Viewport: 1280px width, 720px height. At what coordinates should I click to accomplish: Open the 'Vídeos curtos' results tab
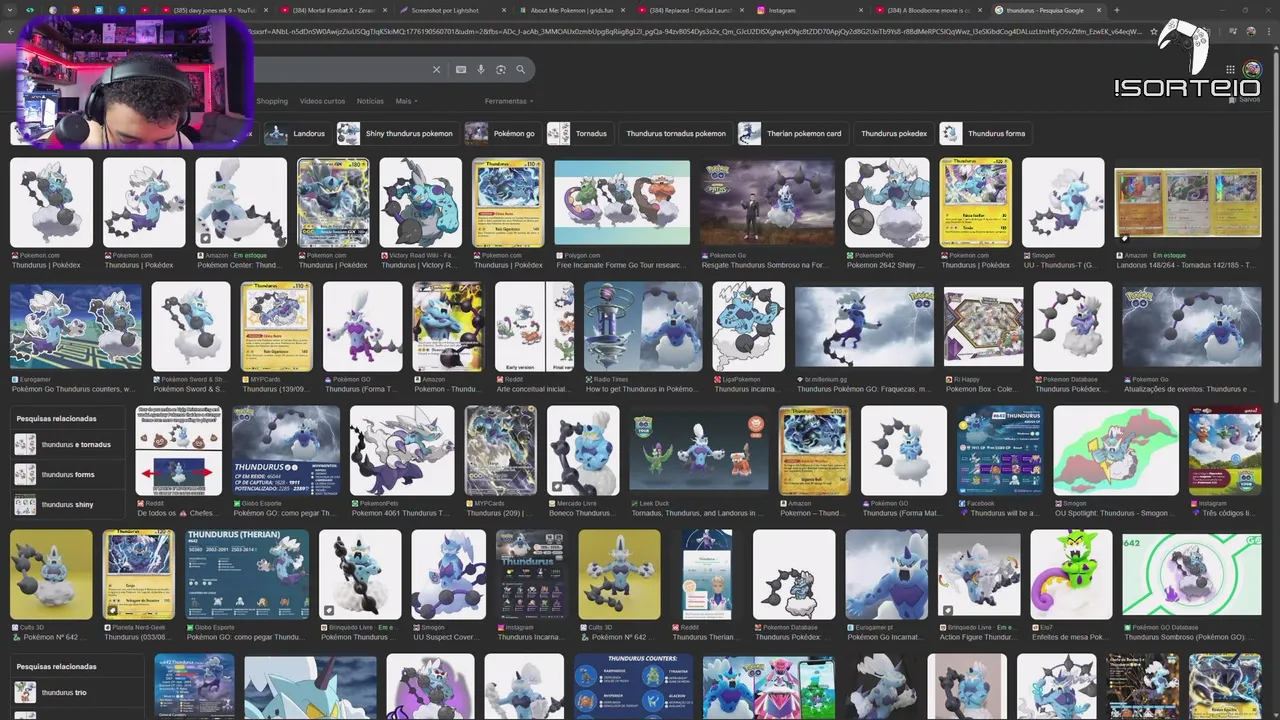322,101
